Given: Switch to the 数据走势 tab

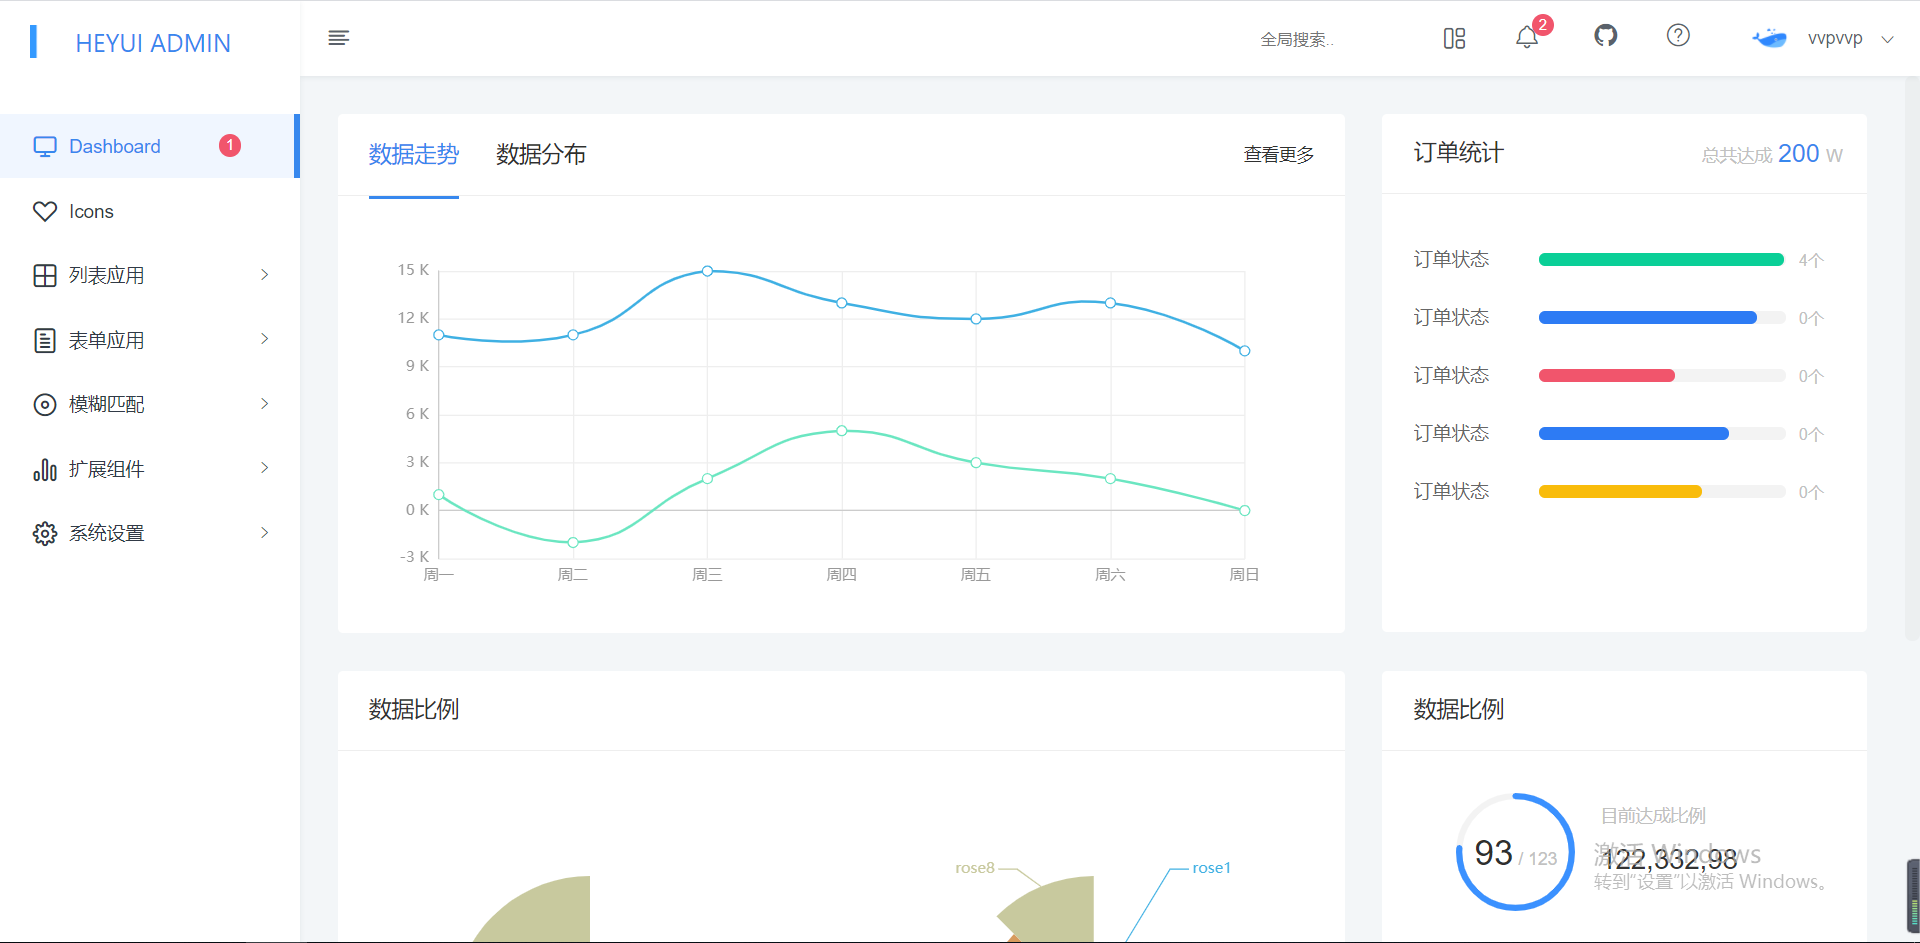Looking at the screenshot, I should tap(414, 155).
